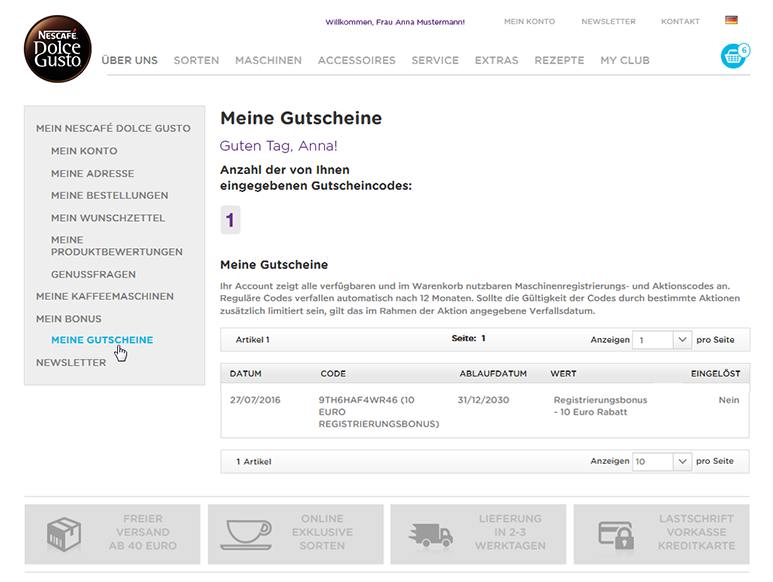773x582 pixels.
Task: Click the package box shipping icon
Action: [x=64, y=534]
